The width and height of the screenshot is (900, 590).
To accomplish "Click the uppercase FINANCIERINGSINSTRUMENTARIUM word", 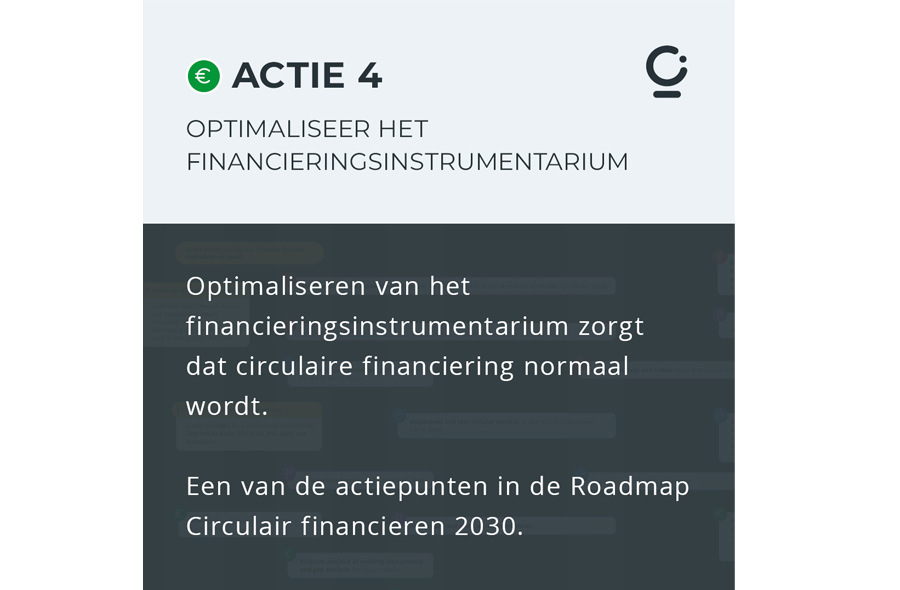I will (x=407, y=162).
